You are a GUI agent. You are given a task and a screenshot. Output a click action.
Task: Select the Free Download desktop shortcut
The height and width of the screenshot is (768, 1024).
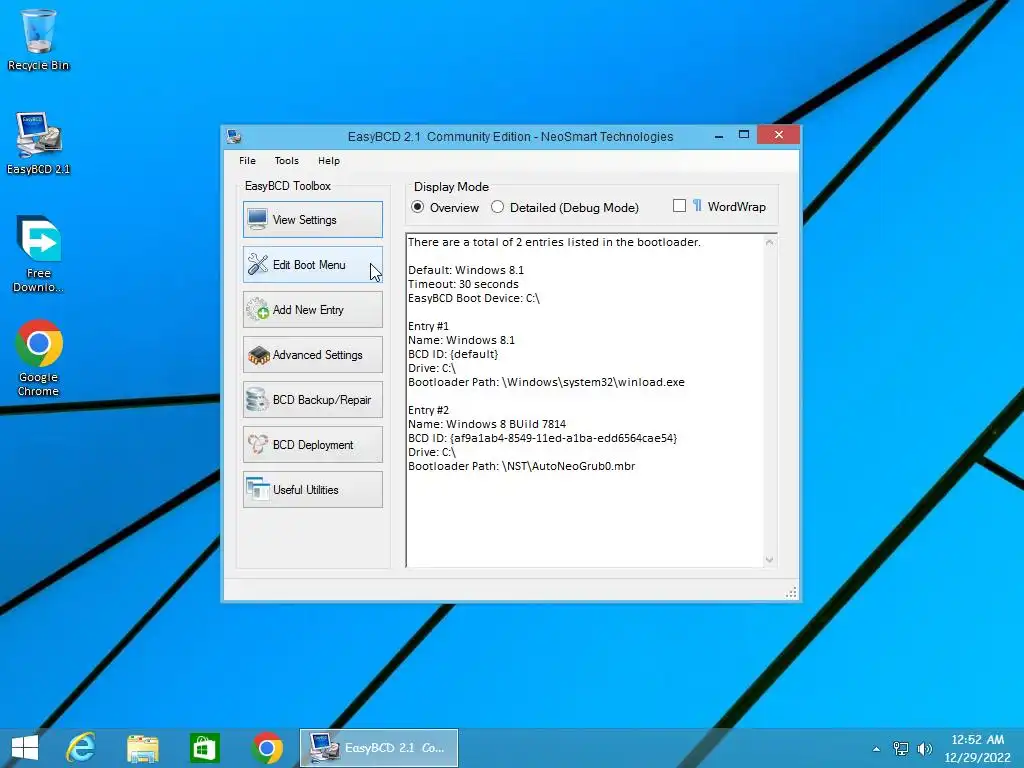(38, 253)
